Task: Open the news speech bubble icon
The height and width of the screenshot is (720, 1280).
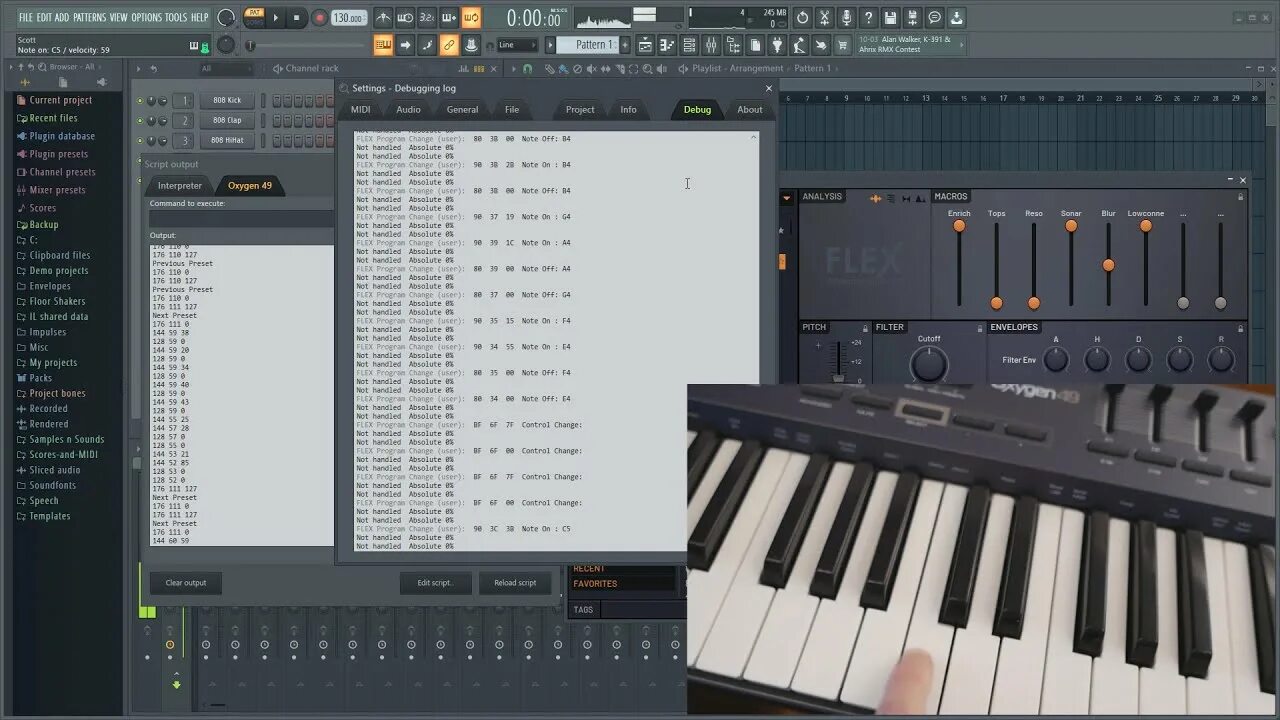Action: pos(934,17)
